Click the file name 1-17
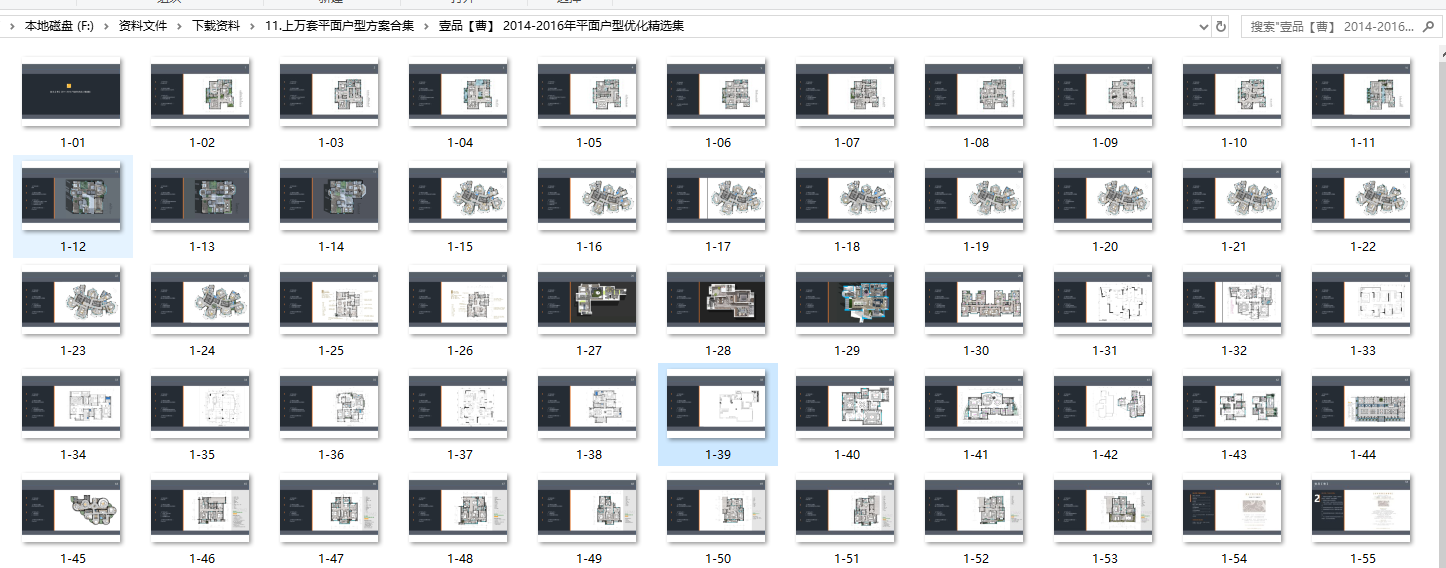This screenshot has height=568, width=1446. (718, 247)
